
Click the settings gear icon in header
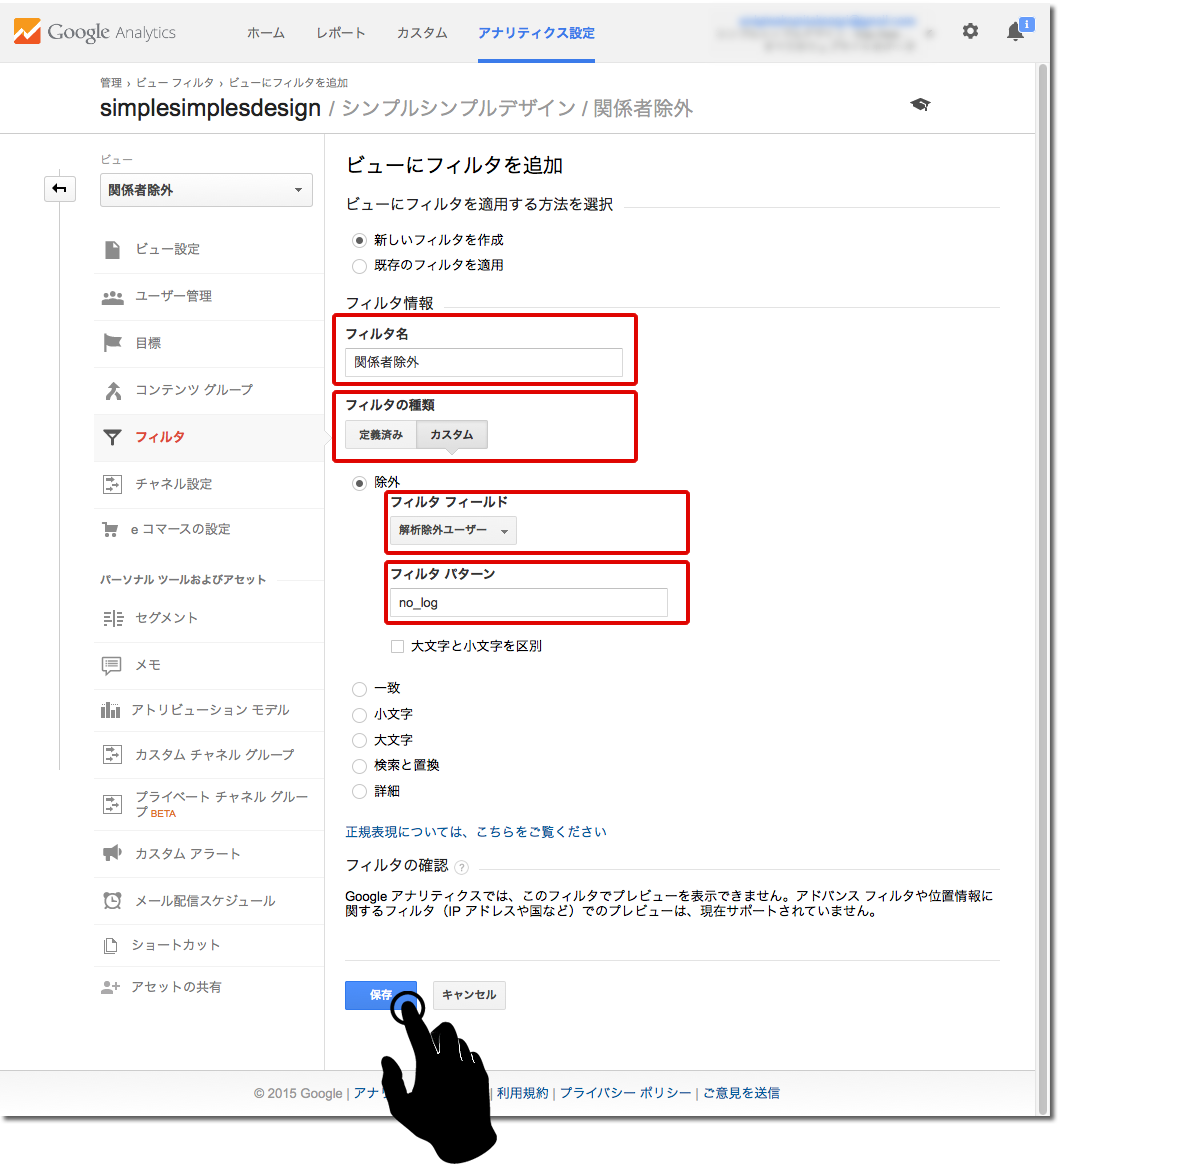pos(970,31)
